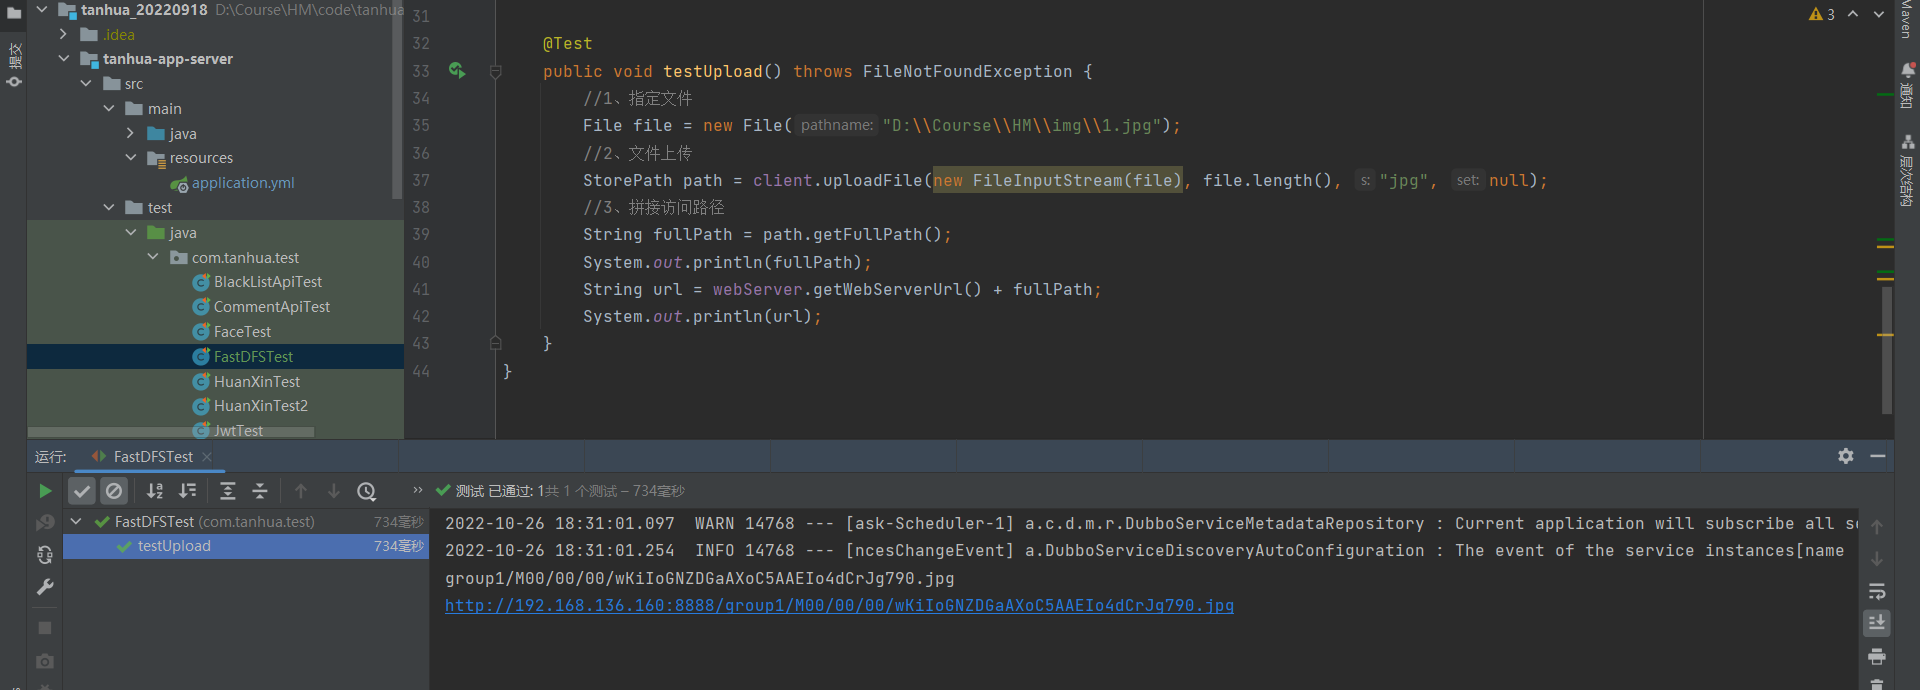This screenshot has height=690, width=1920.
Task: Open the Maven side tab
Action: coord(1907,20)
